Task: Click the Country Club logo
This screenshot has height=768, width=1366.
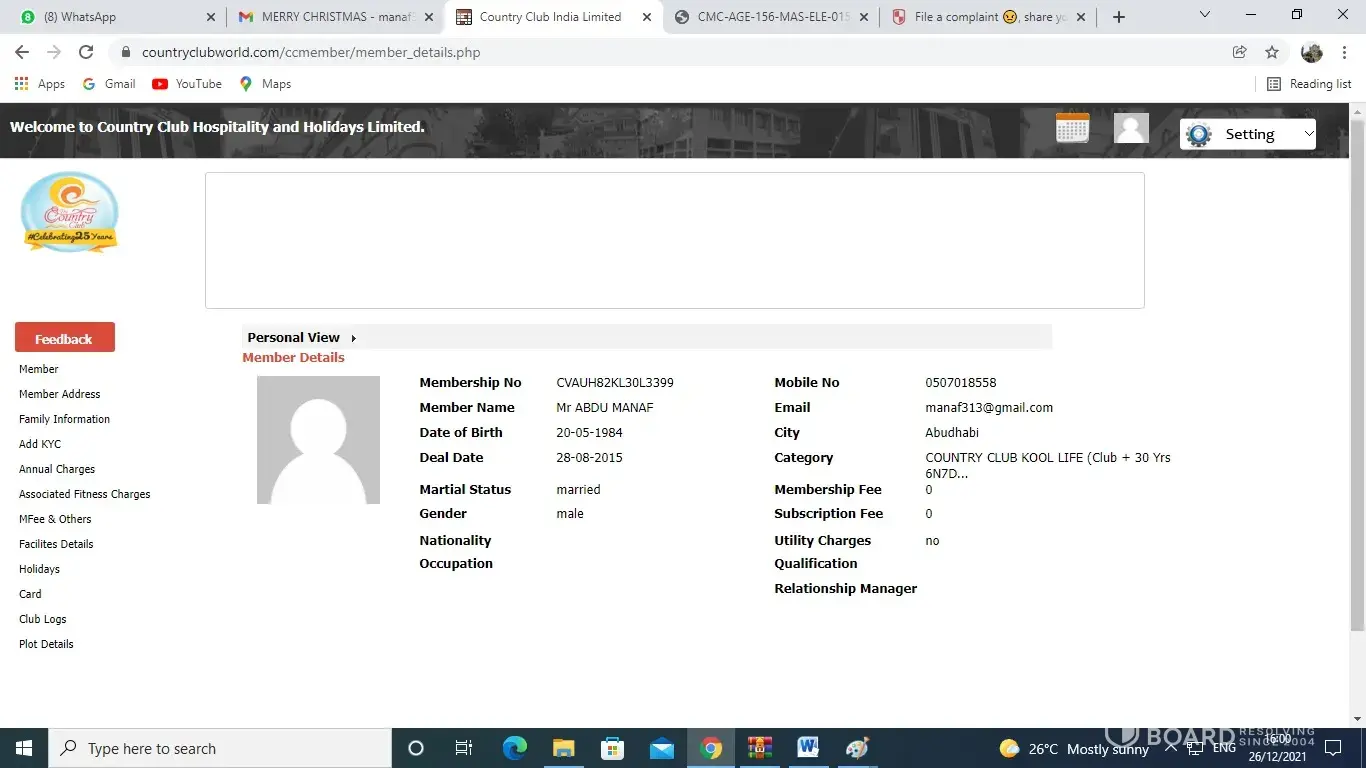Action: (x=70, y=212)
